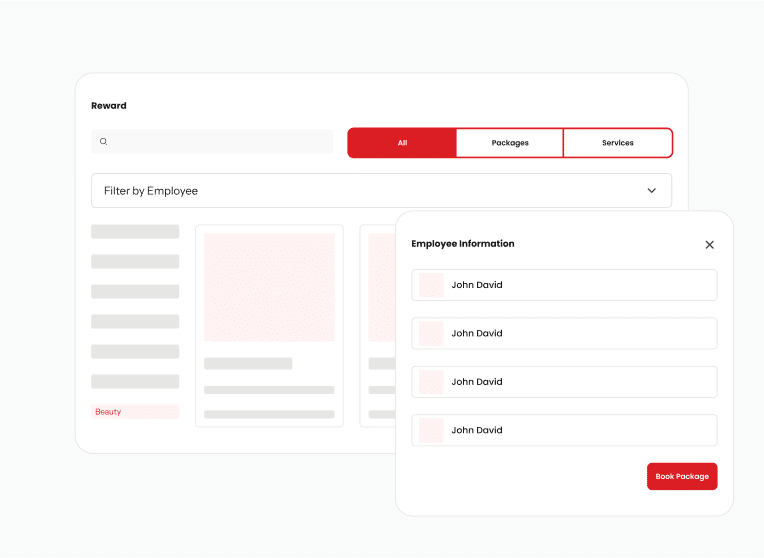This screenshot has width=764, height=558.
Task: Pick the third John David employee row
Action: (564, 382)
